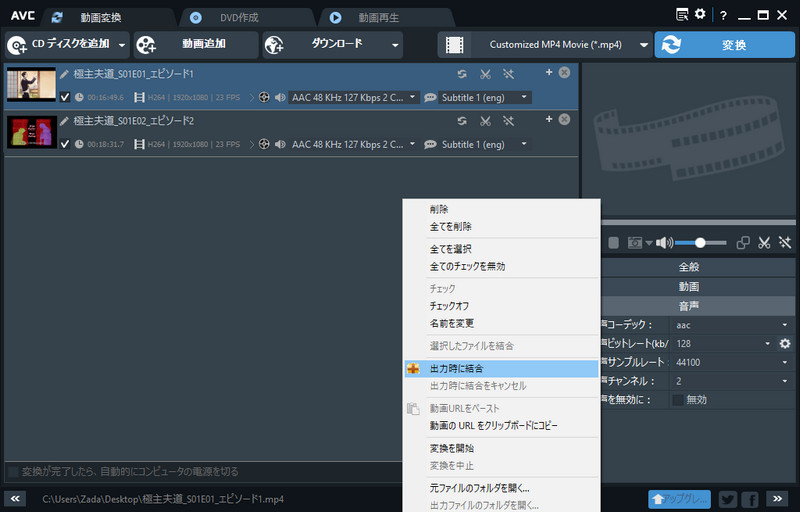Open effects wand for episode 2 row

click(x=508, y=121)
